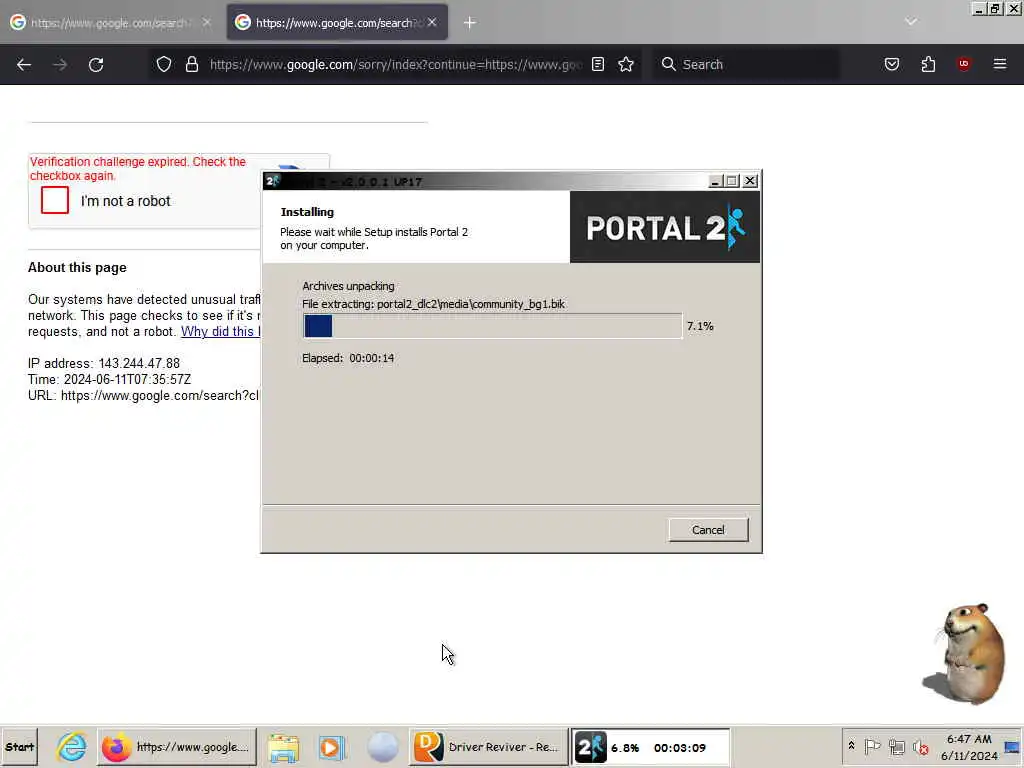Show hidden tray icons arrow
Screen dimensions: 1024x768
click(x=852, y=746)
